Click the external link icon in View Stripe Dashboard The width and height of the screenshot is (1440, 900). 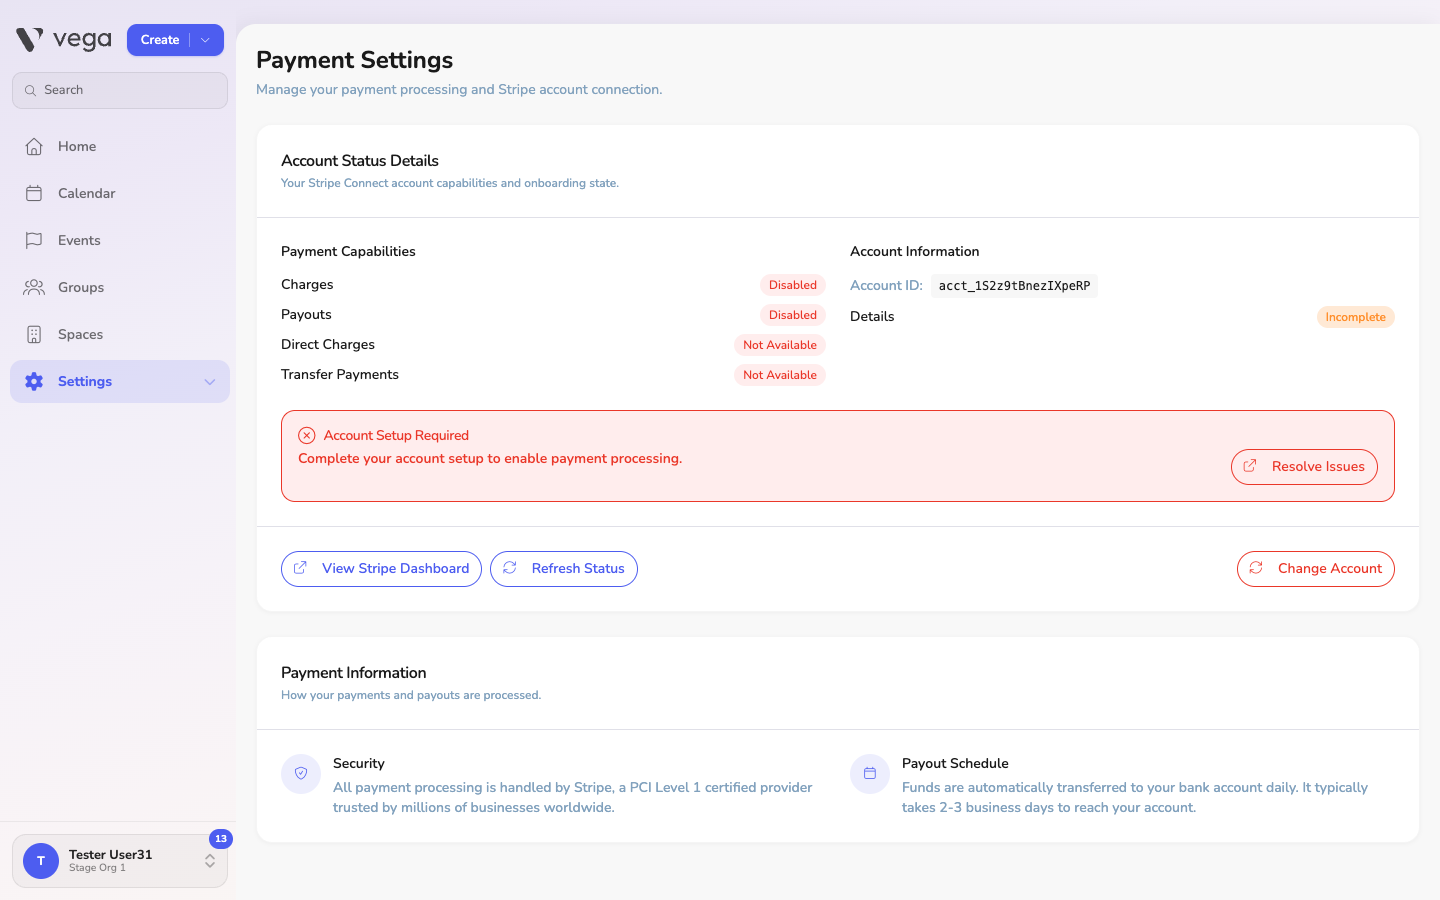coord(300,568)
